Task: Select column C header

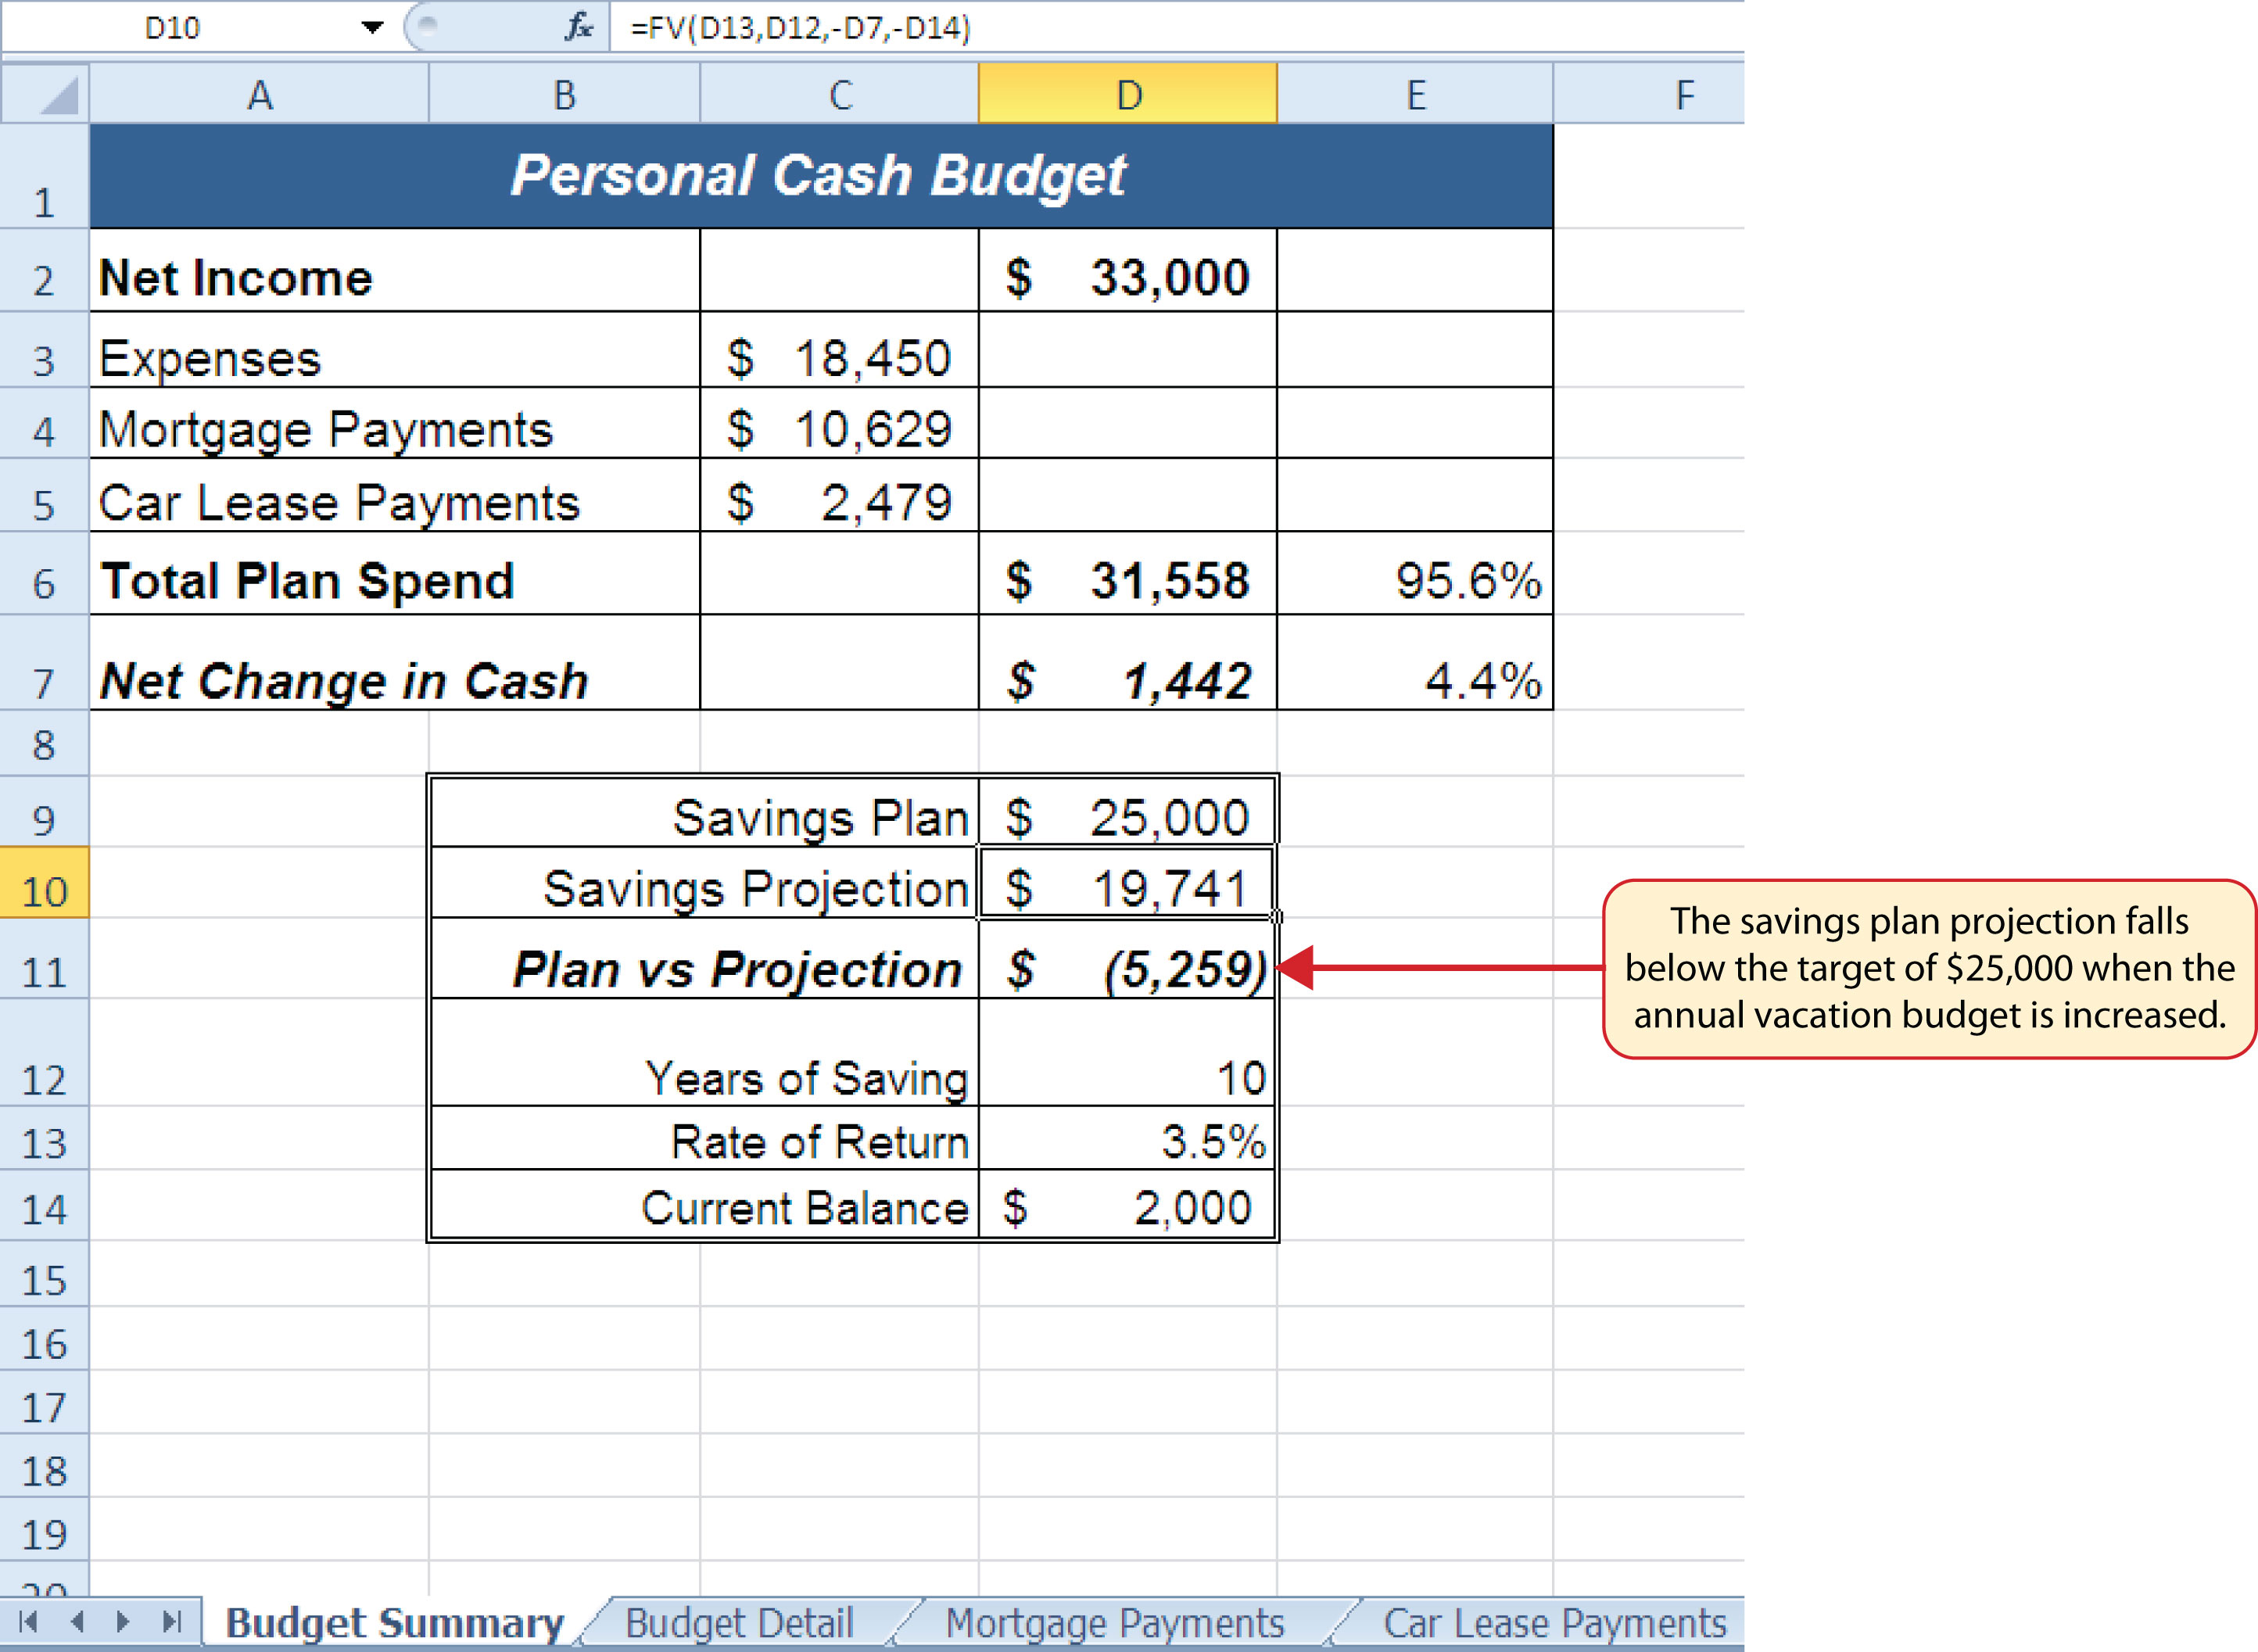Action: 840,94
